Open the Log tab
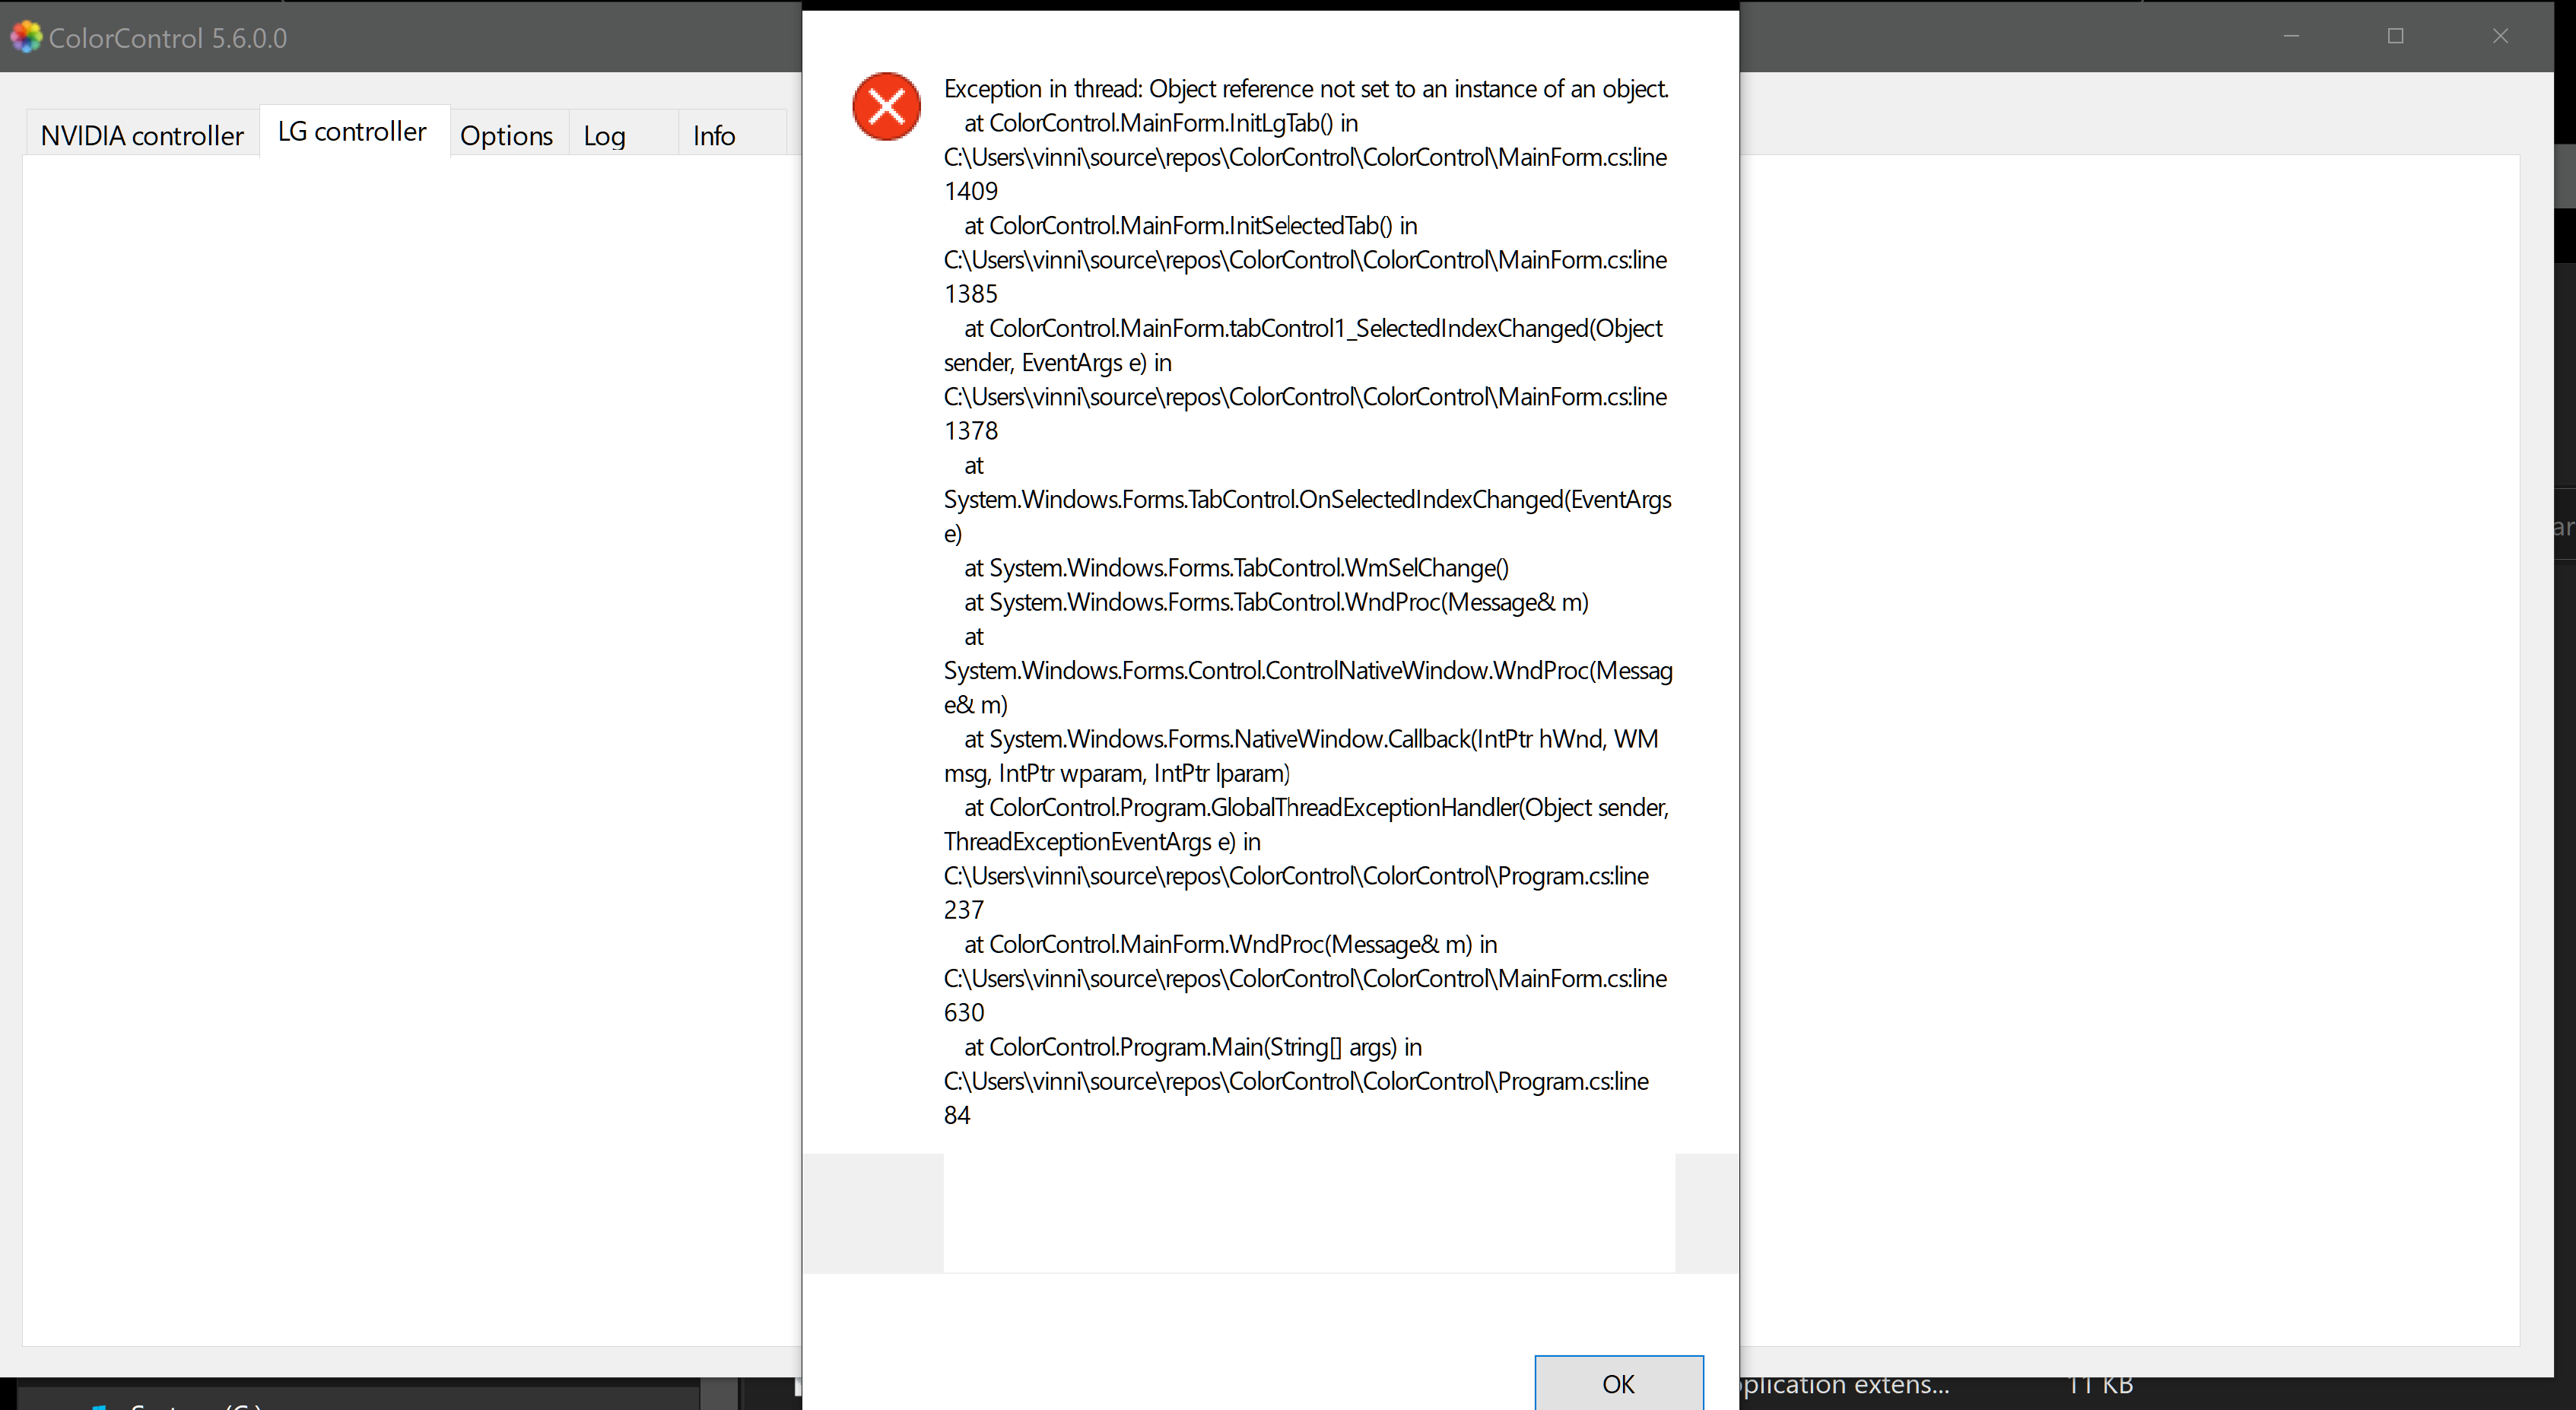Viewport: 2576px width, 1410px height. pyautogui.click(x=603, y=134)
